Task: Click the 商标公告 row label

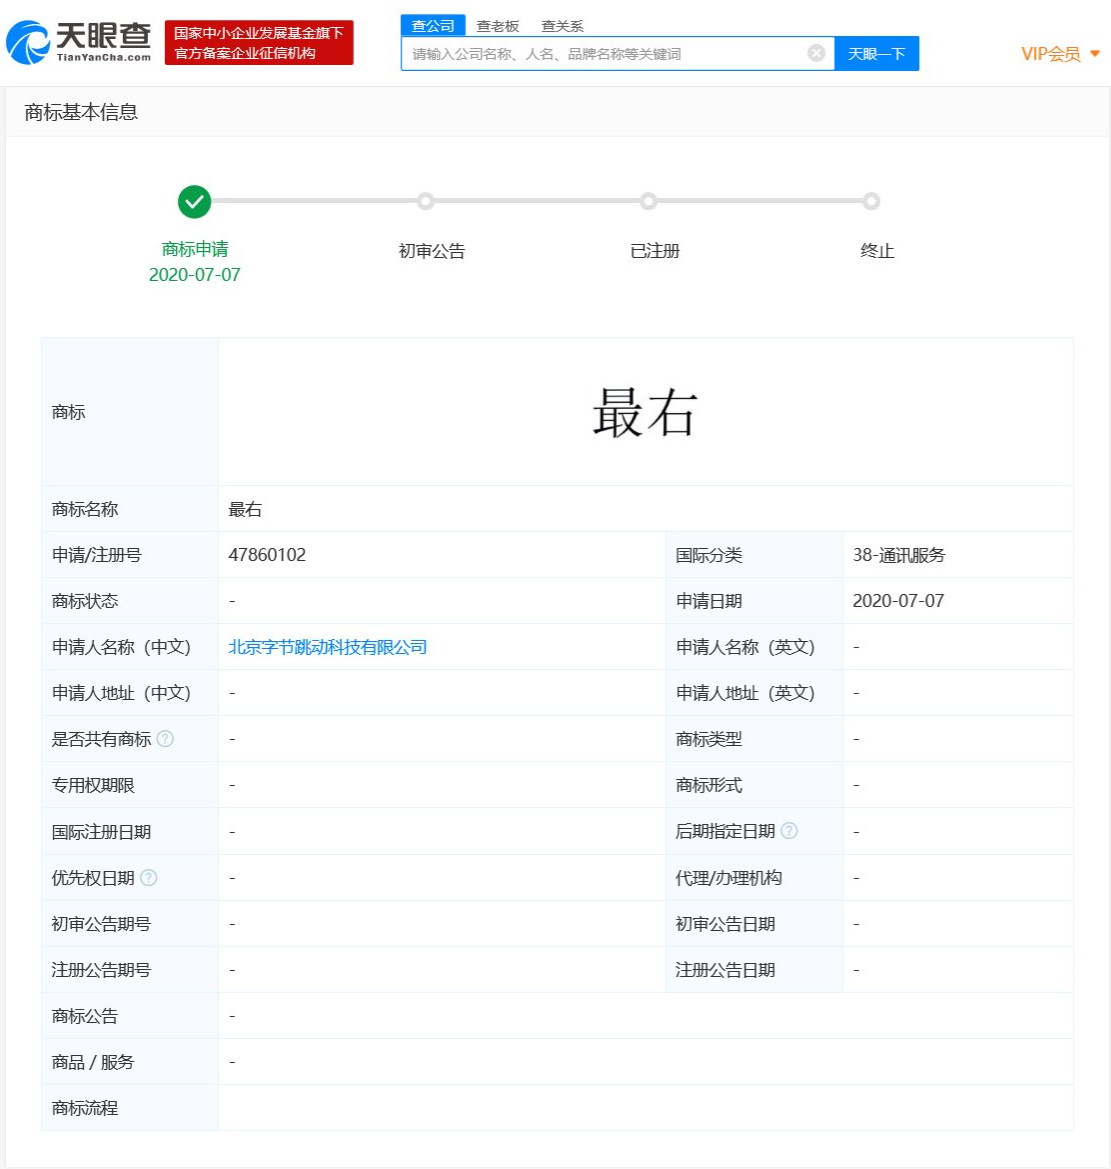Action: point(85,1015)
